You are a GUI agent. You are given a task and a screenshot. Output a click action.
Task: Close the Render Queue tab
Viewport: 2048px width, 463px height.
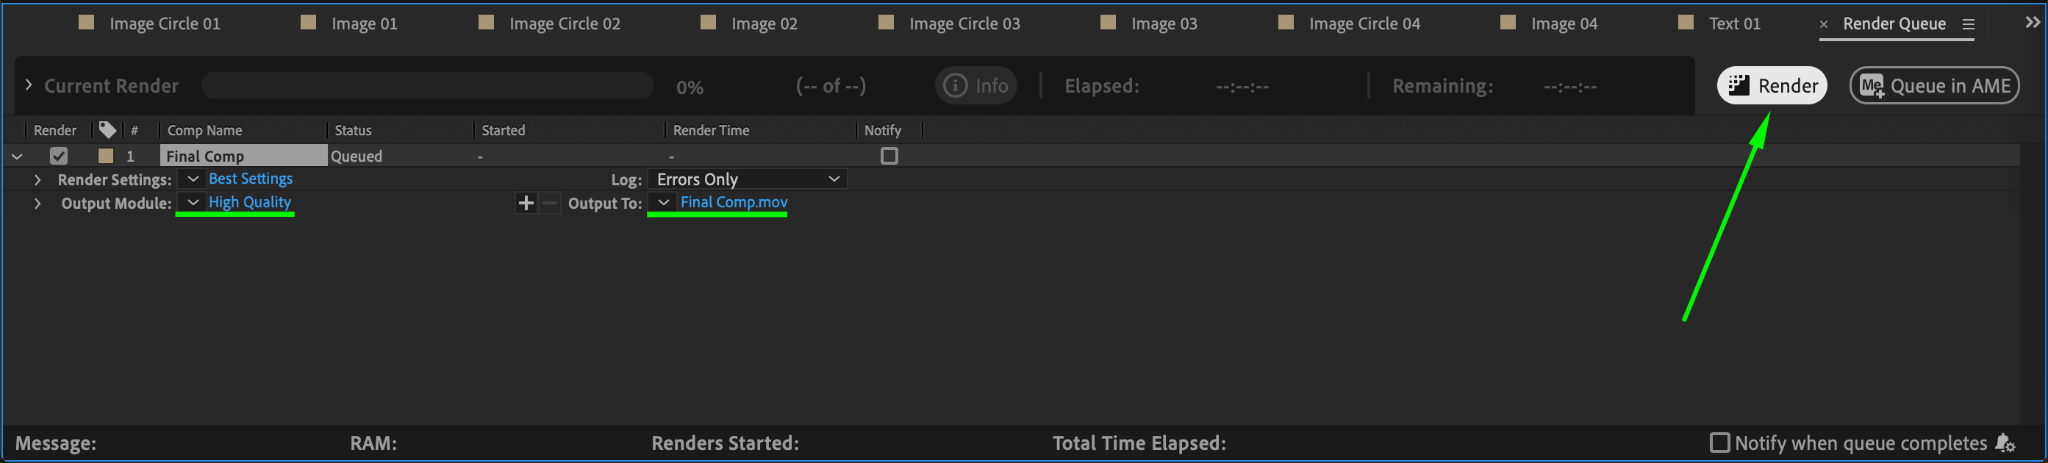(1823, 24)
